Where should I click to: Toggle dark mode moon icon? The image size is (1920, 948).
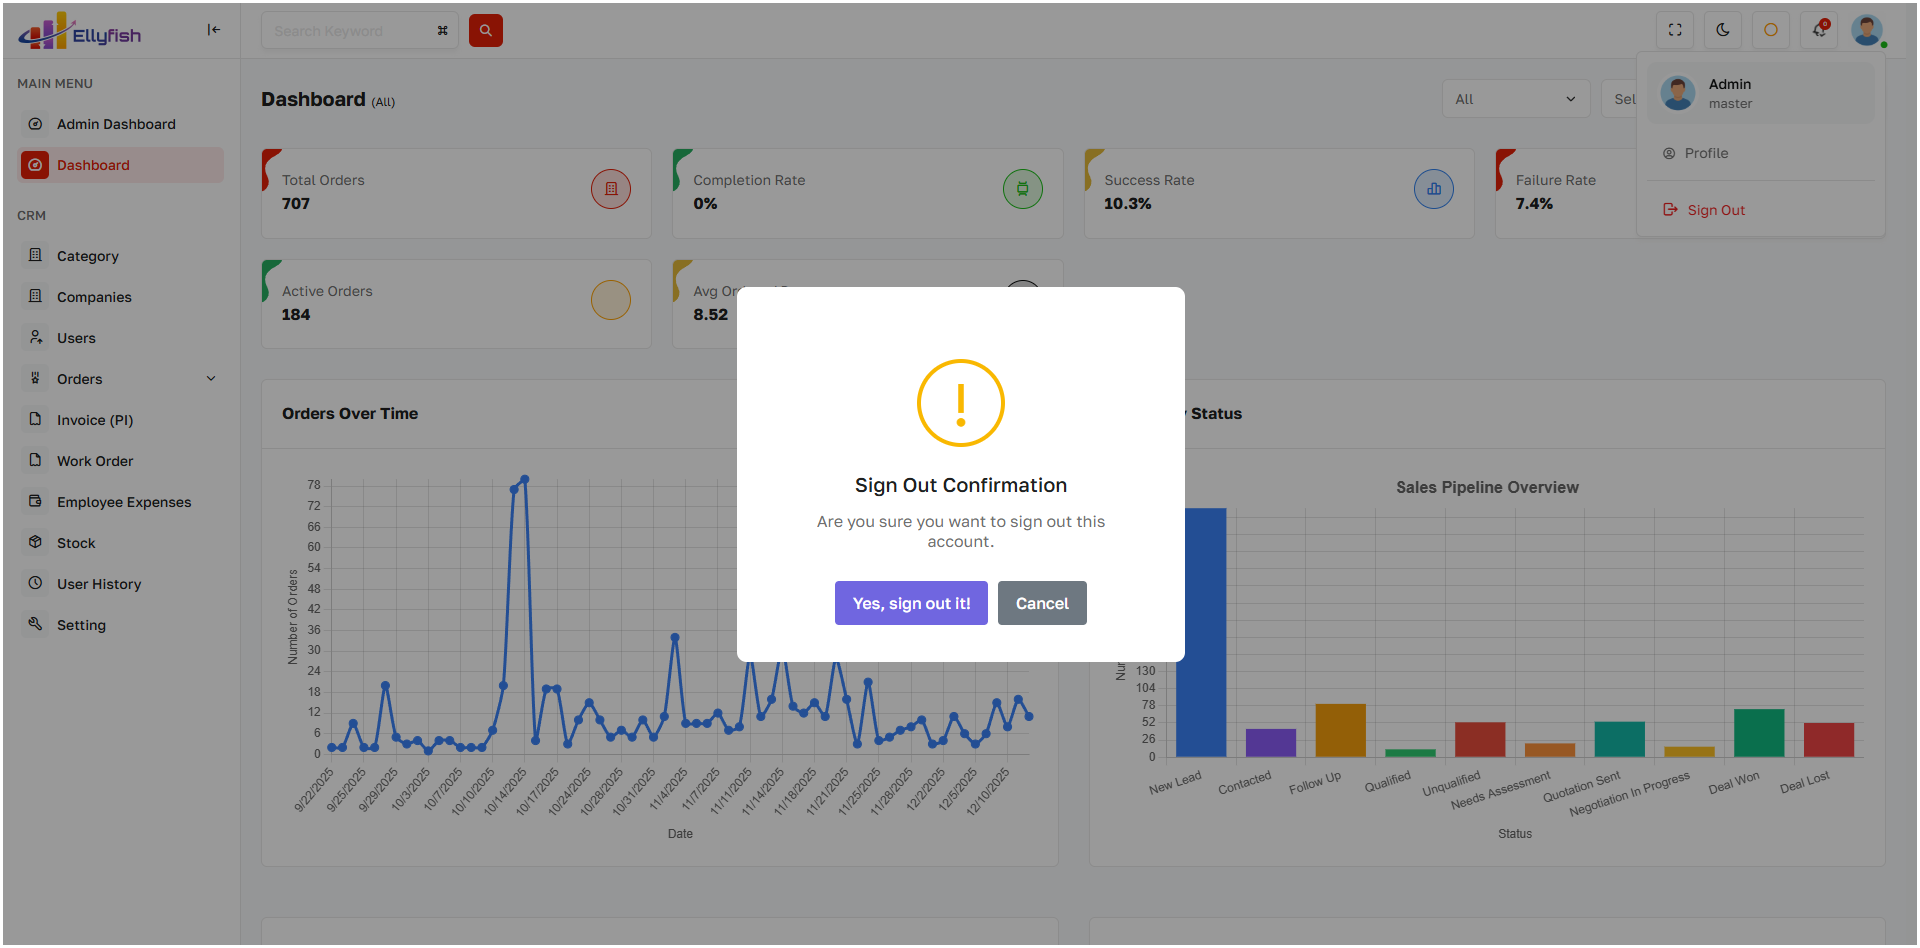(x=1723, y=30)
